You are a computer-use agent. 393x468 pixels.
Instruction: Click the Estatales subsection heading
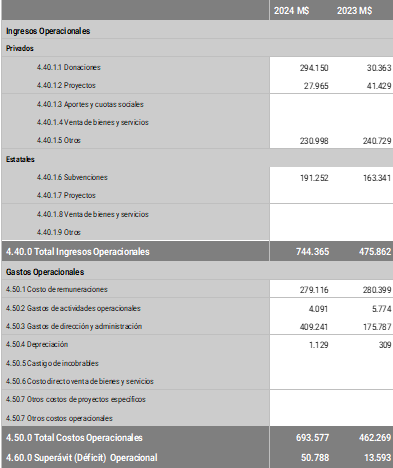pos(20,159)
